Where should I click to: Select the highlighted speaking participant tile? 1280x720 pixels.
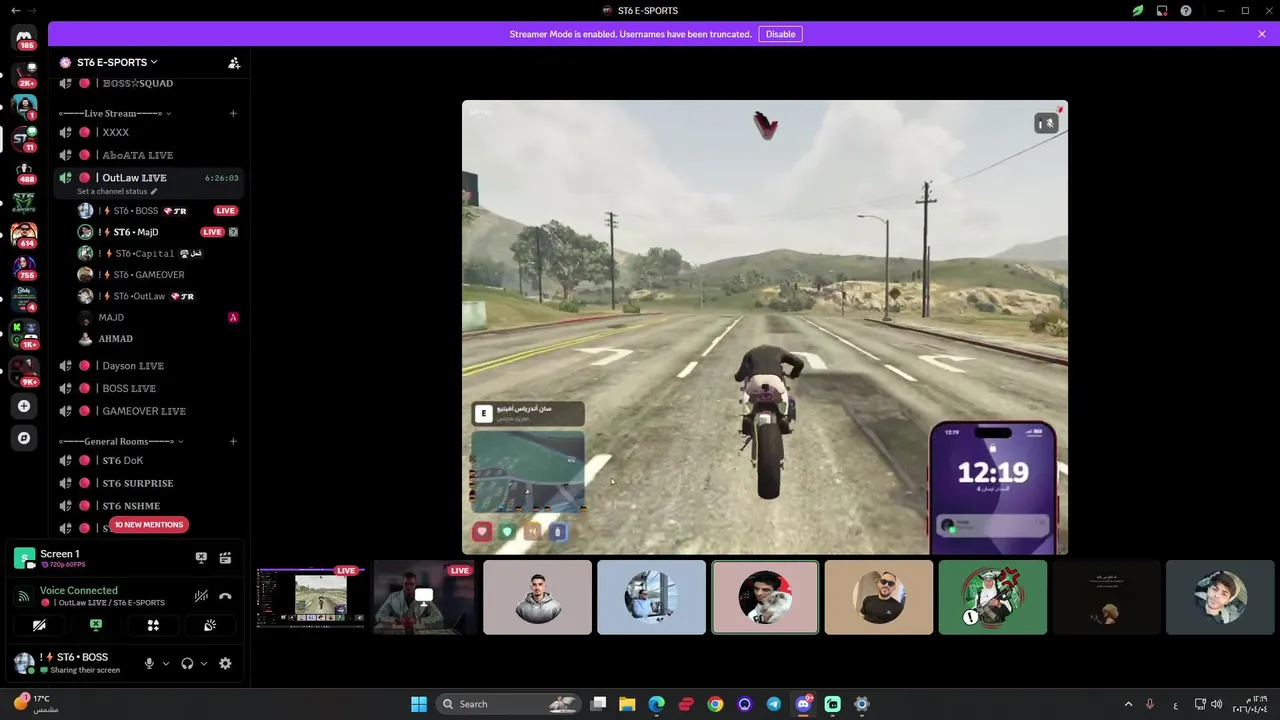(765, 597)
